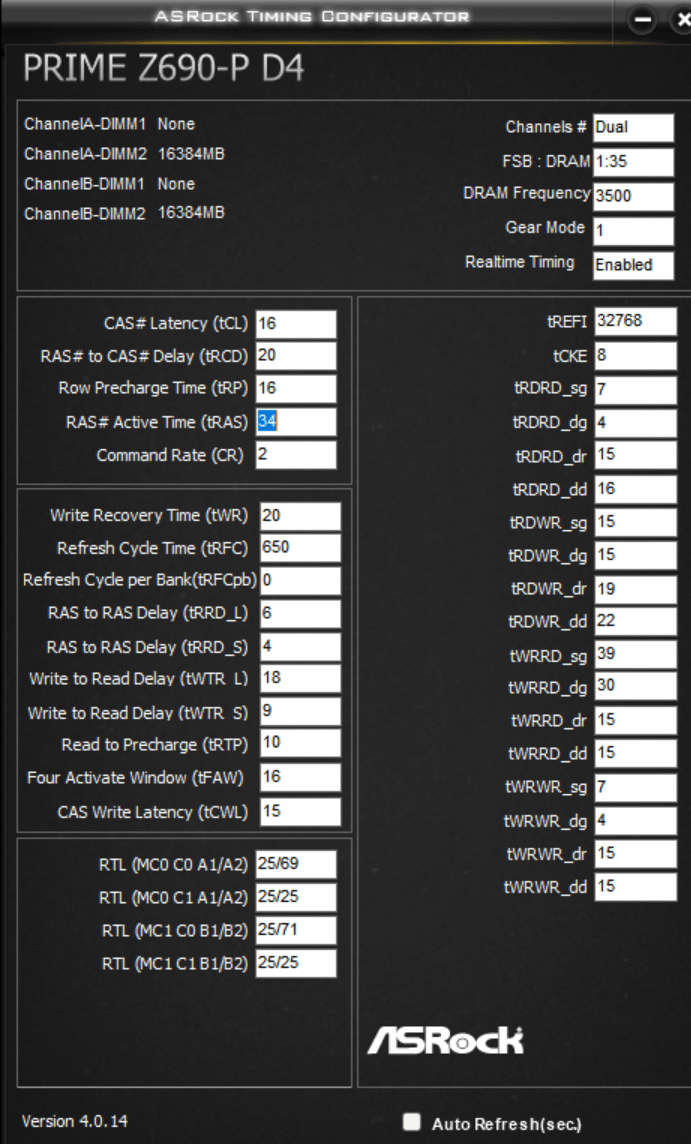Edit the Write to Read Delay tWTR_S field
The height and width of the screenshot is (1144, 691).
[x=301, y=712]
